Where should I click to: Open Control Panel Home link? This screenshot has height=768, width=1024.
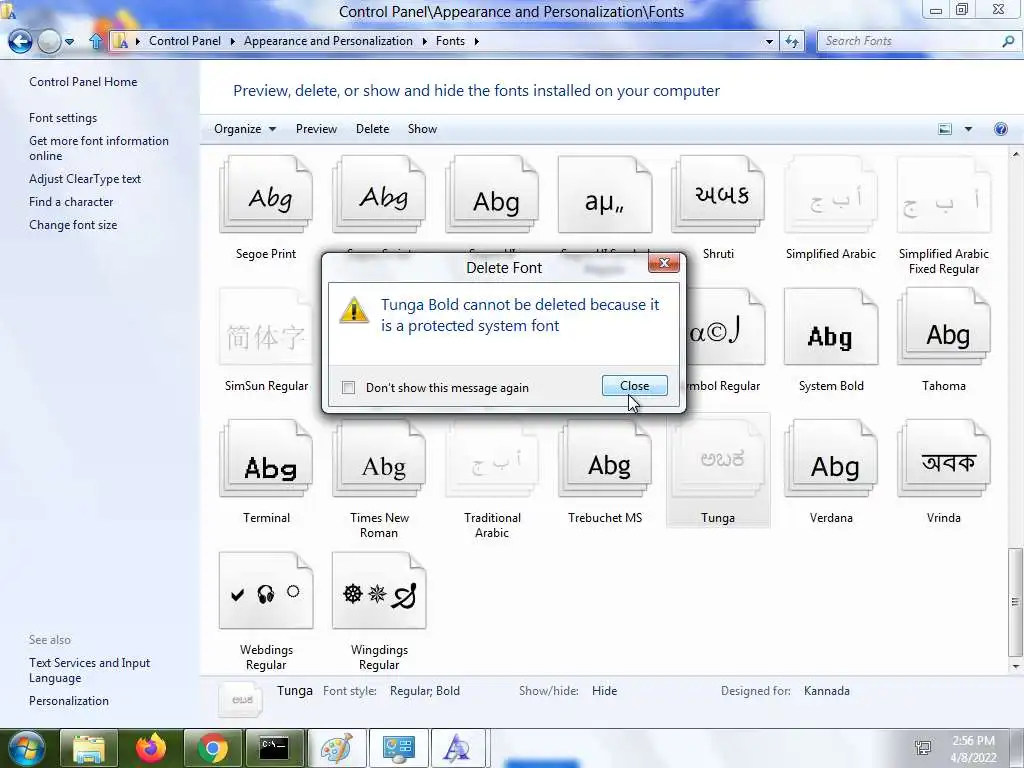(x=83, y=82)
